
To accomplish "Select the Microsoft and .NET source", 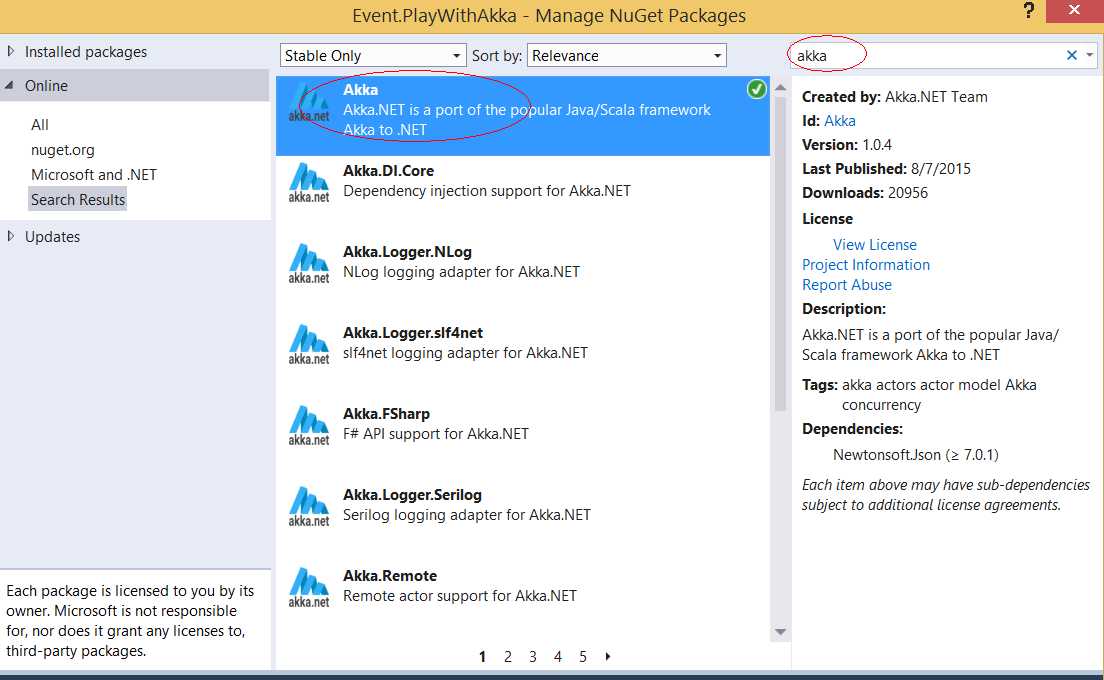I will (x=94, y=175).
